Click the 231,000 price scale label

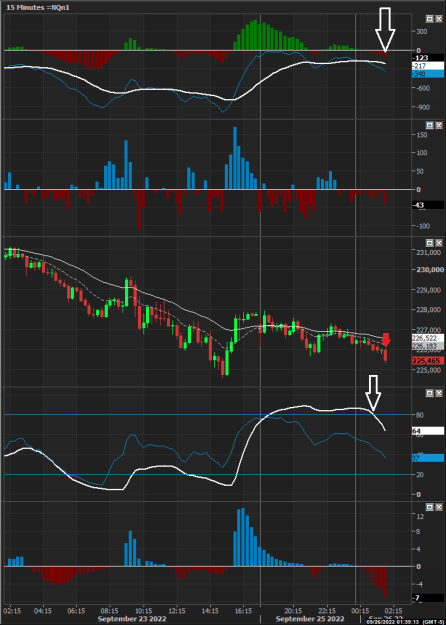(x=428, y=253)
